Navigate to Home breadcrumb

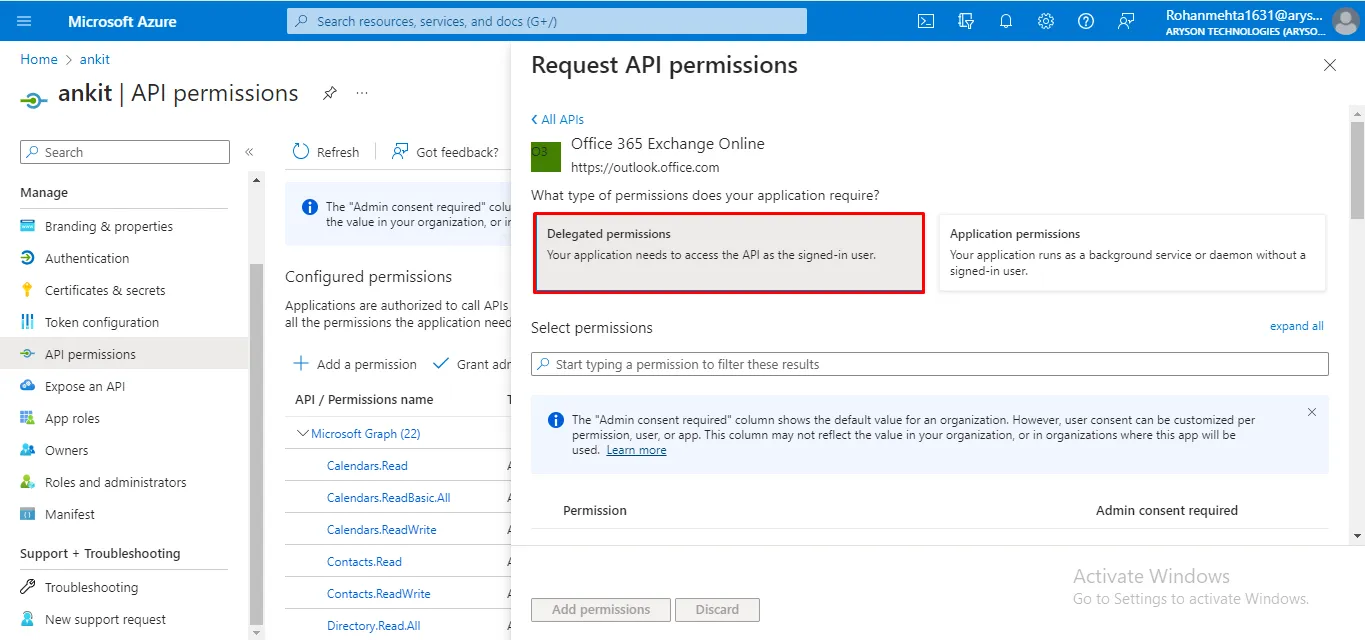[39, 59]
